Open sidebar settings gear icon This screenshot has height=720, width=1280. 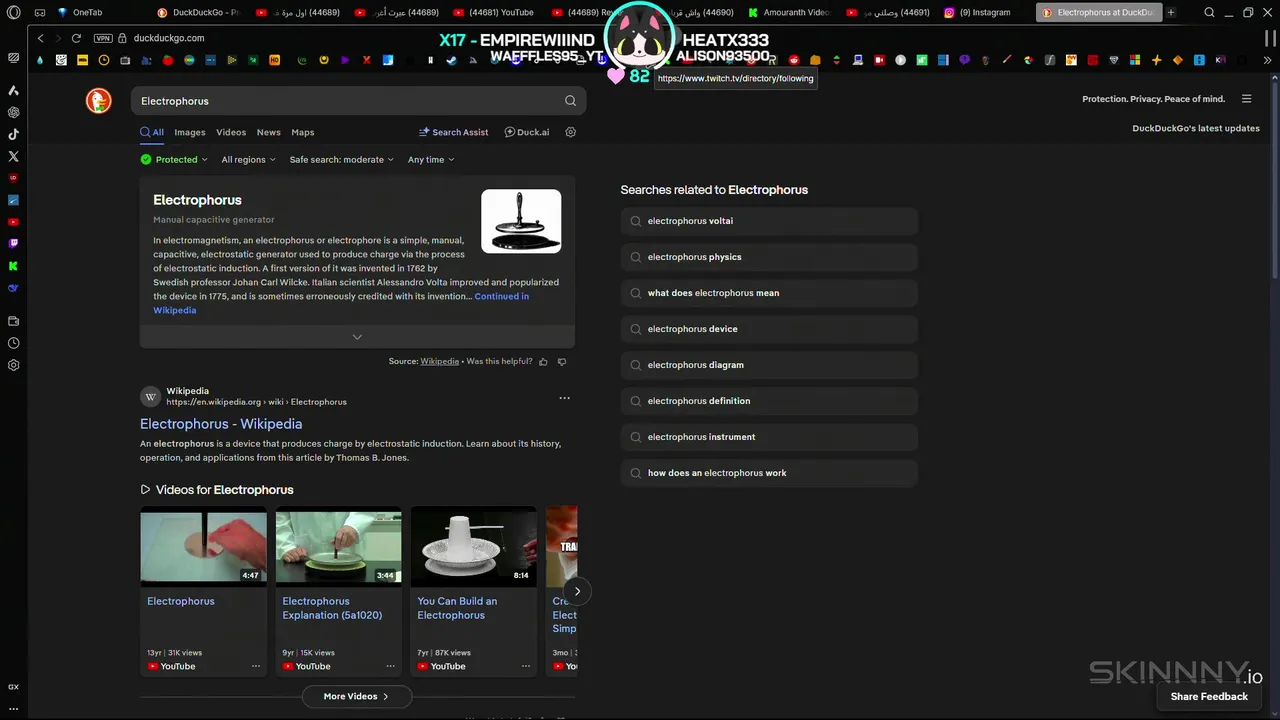(13, 365)
